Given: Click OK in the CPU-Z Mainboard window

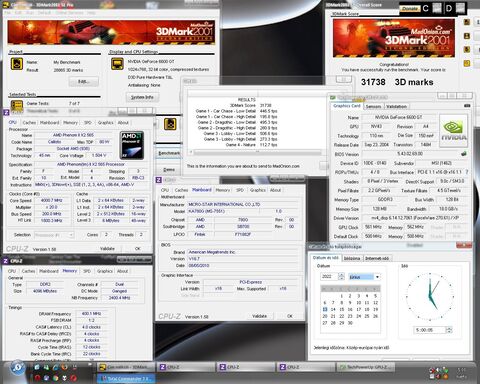Looking at the screenshot, I should coord(290,316).
